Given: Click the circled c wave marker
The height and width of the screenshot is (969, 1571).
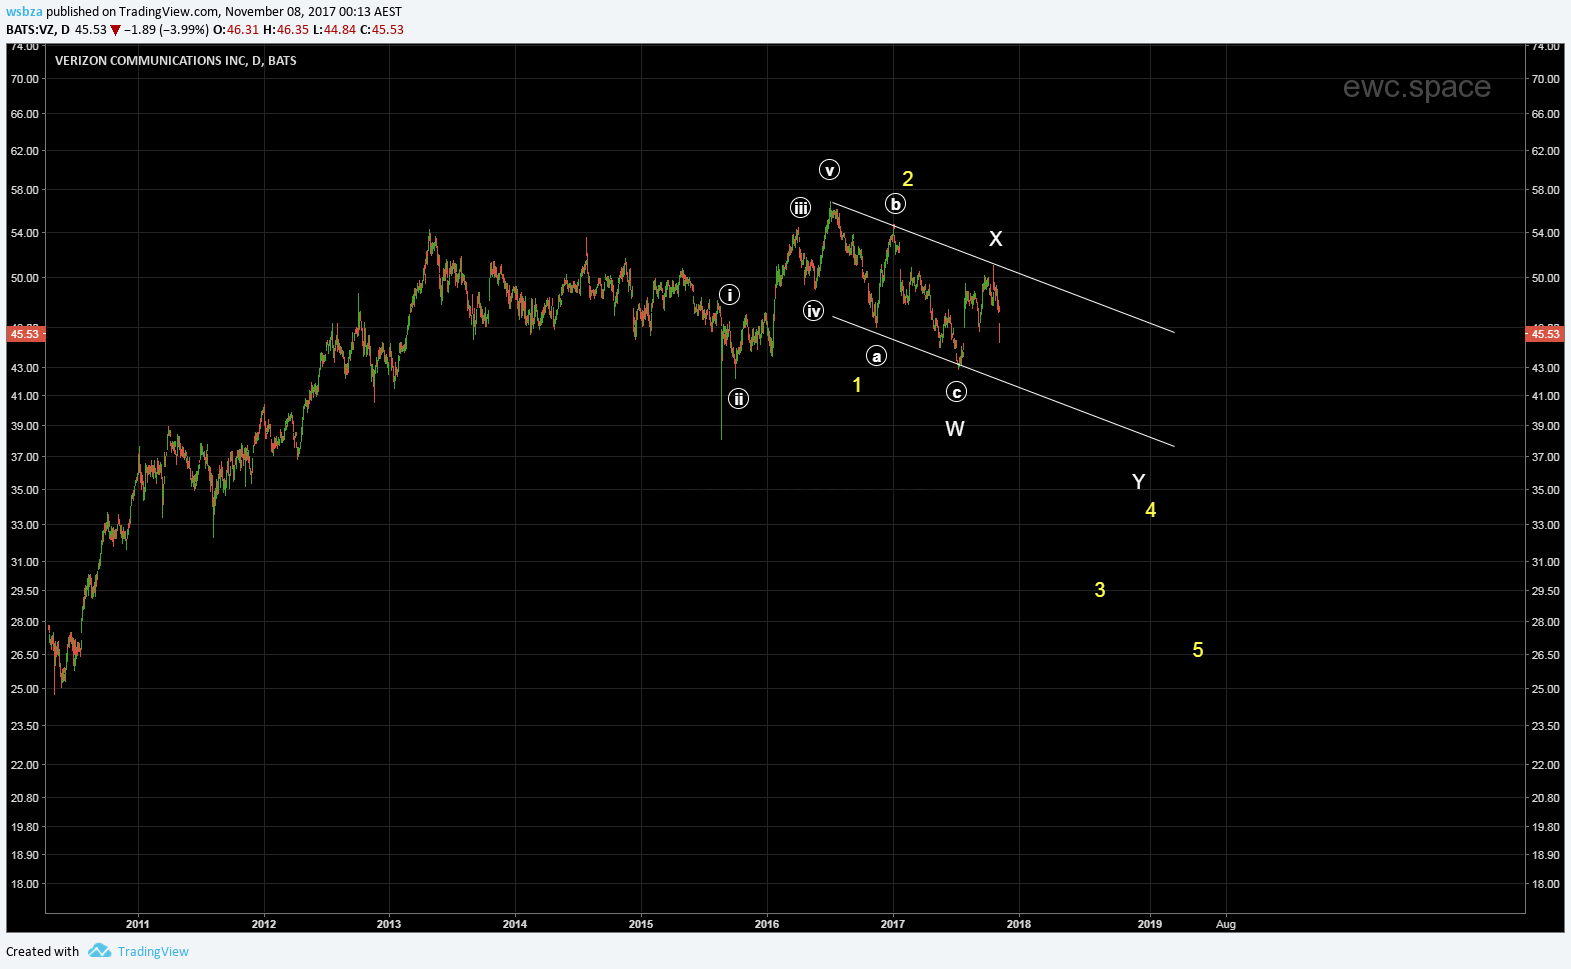Looking at the screenshot, I should pyautogui.click(x=956, y=393).
